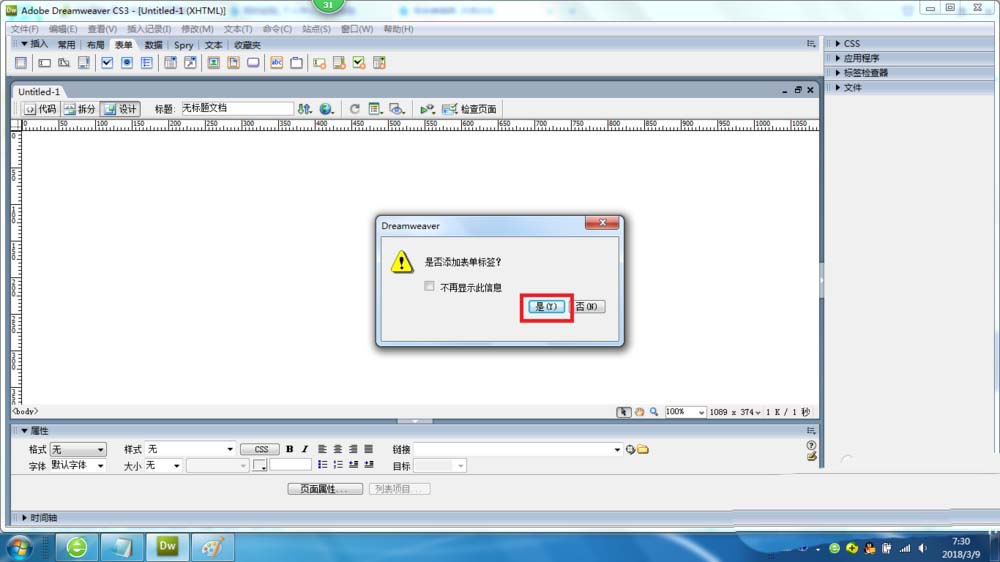Select the Zoom magnifier tool
Viewport: 1000px width, 562px height.
pyautogui.click(x=654, y=412)
